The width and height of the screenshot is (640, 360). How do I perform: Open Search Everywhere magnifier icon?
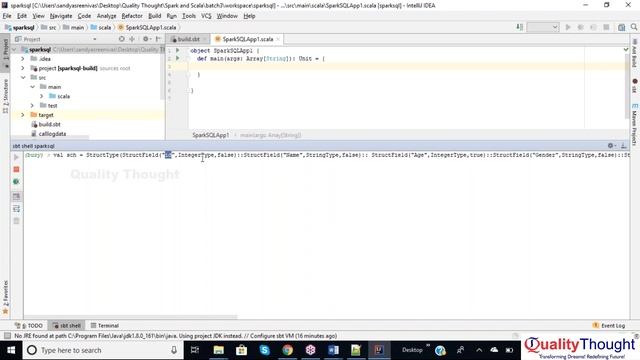click(x=634, y=27)
